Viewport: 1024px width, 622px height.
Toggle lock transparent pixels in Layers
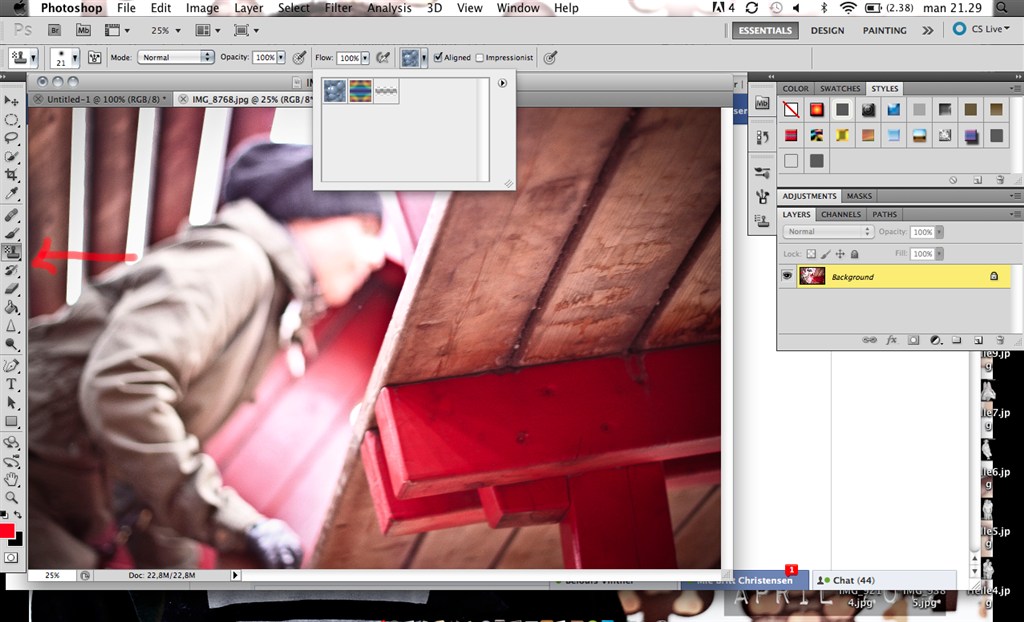click(811, 254)
